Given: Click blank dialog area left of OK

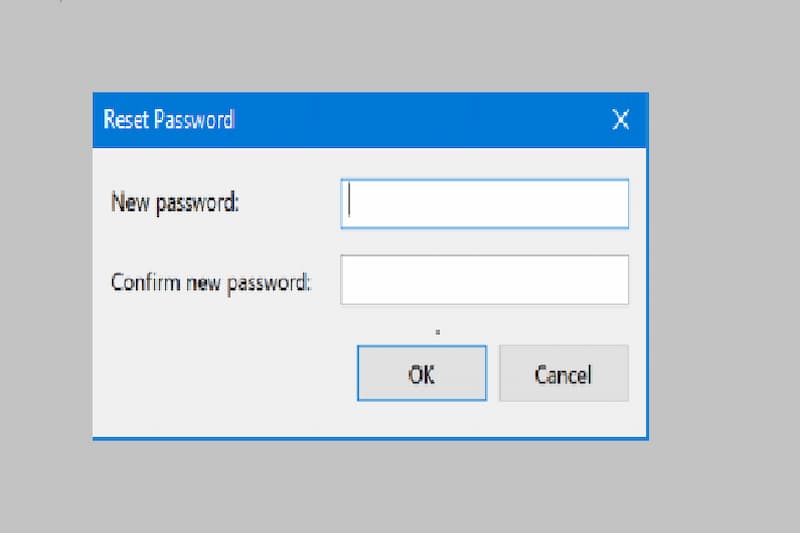Looking at the screenshot, I should [220, 375].
